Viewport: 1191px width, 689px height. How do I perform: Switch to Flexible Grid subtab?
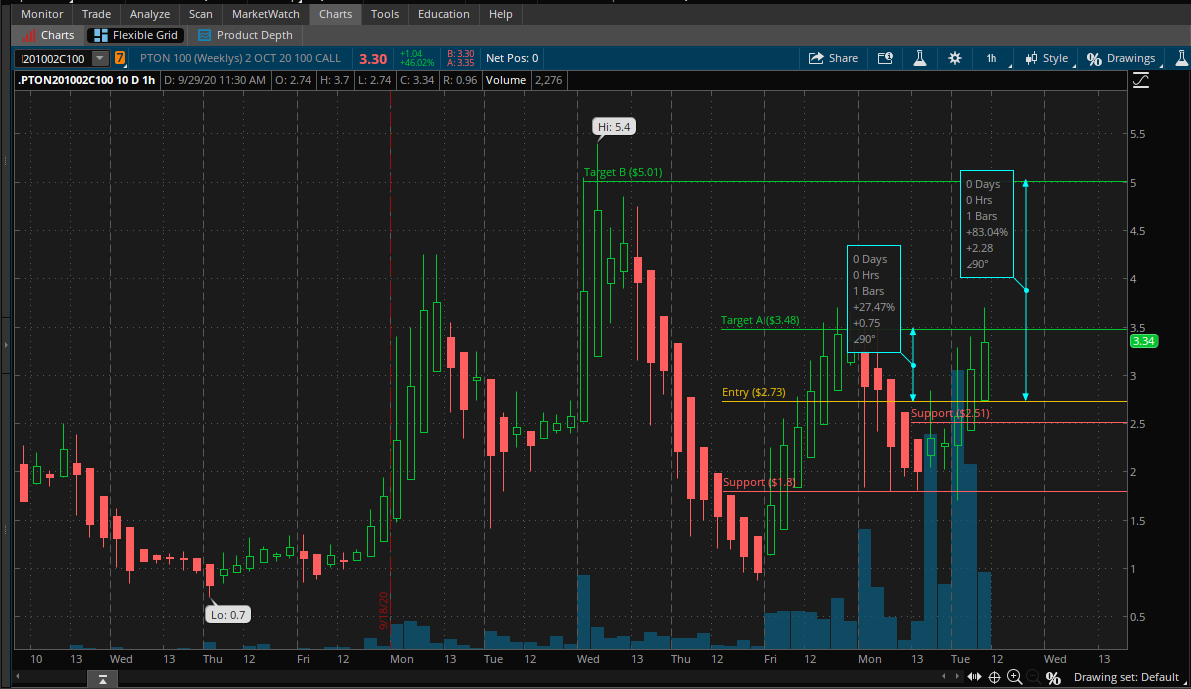click(x=136, y=35)
